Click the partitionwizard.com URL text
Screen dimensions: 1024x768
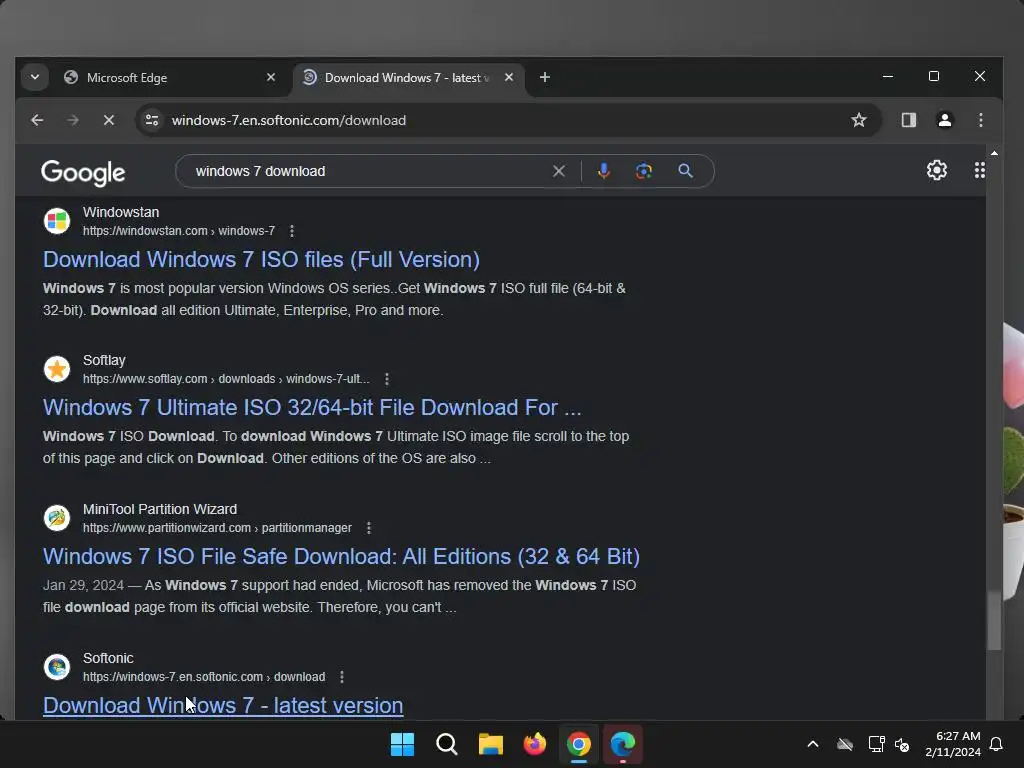217,528
